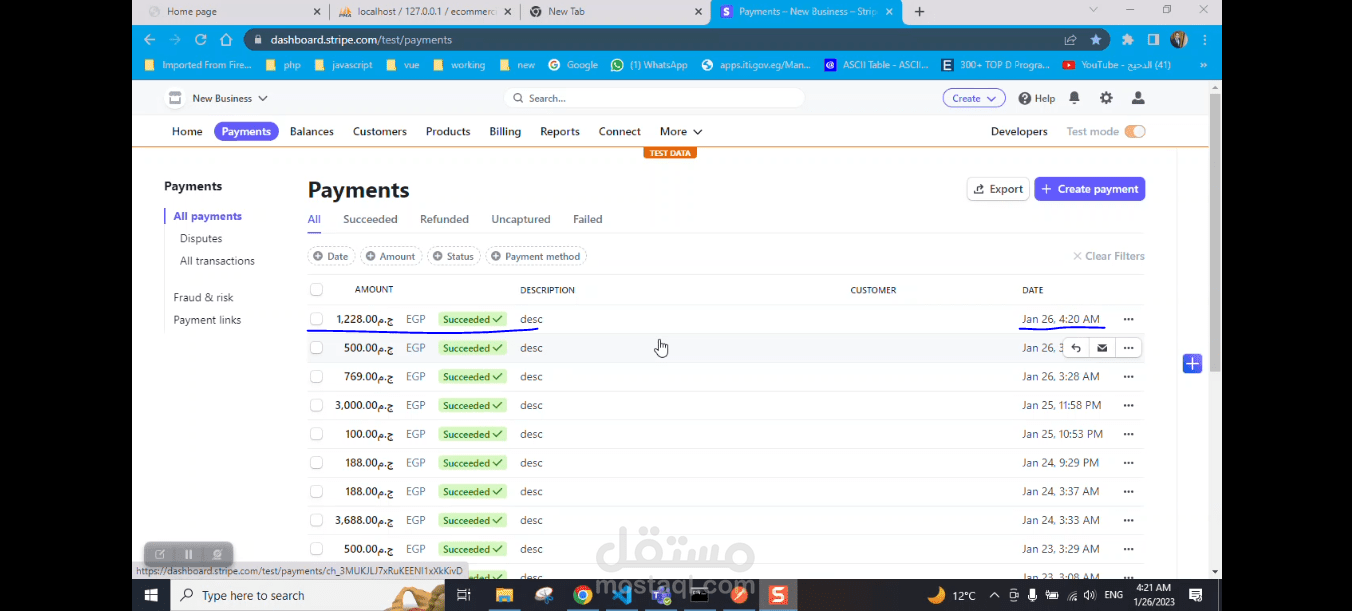1352x611 pixels.
Task: Open the Chrome three-dot menu
Action: 1205,40
